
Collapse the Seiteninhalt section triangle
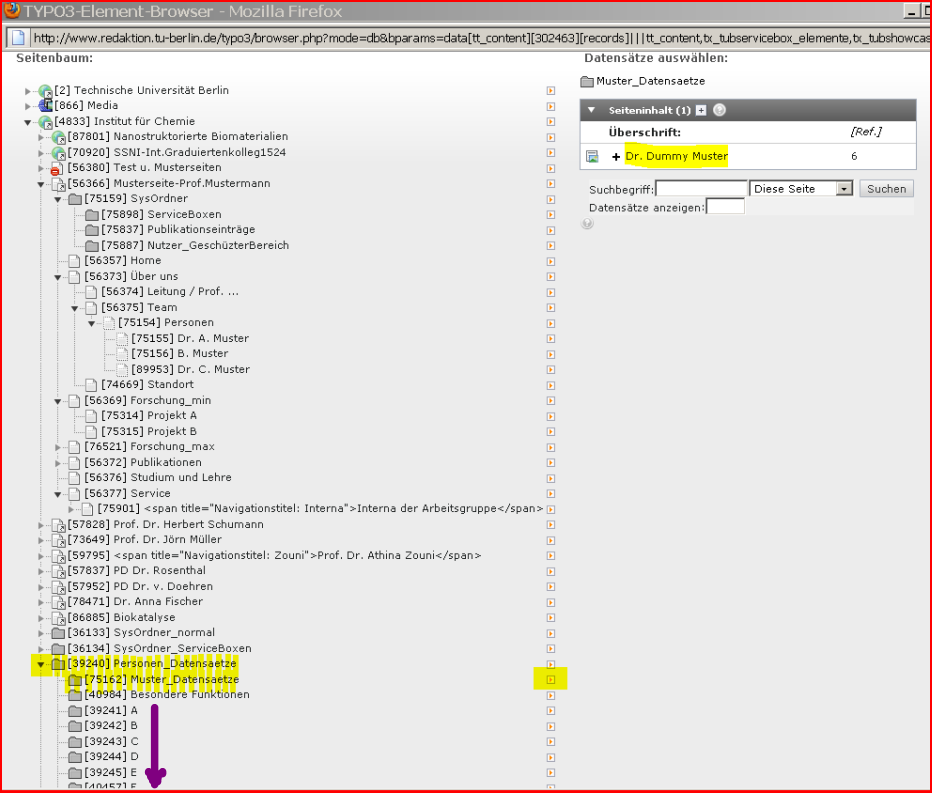[x=592, y=111]
